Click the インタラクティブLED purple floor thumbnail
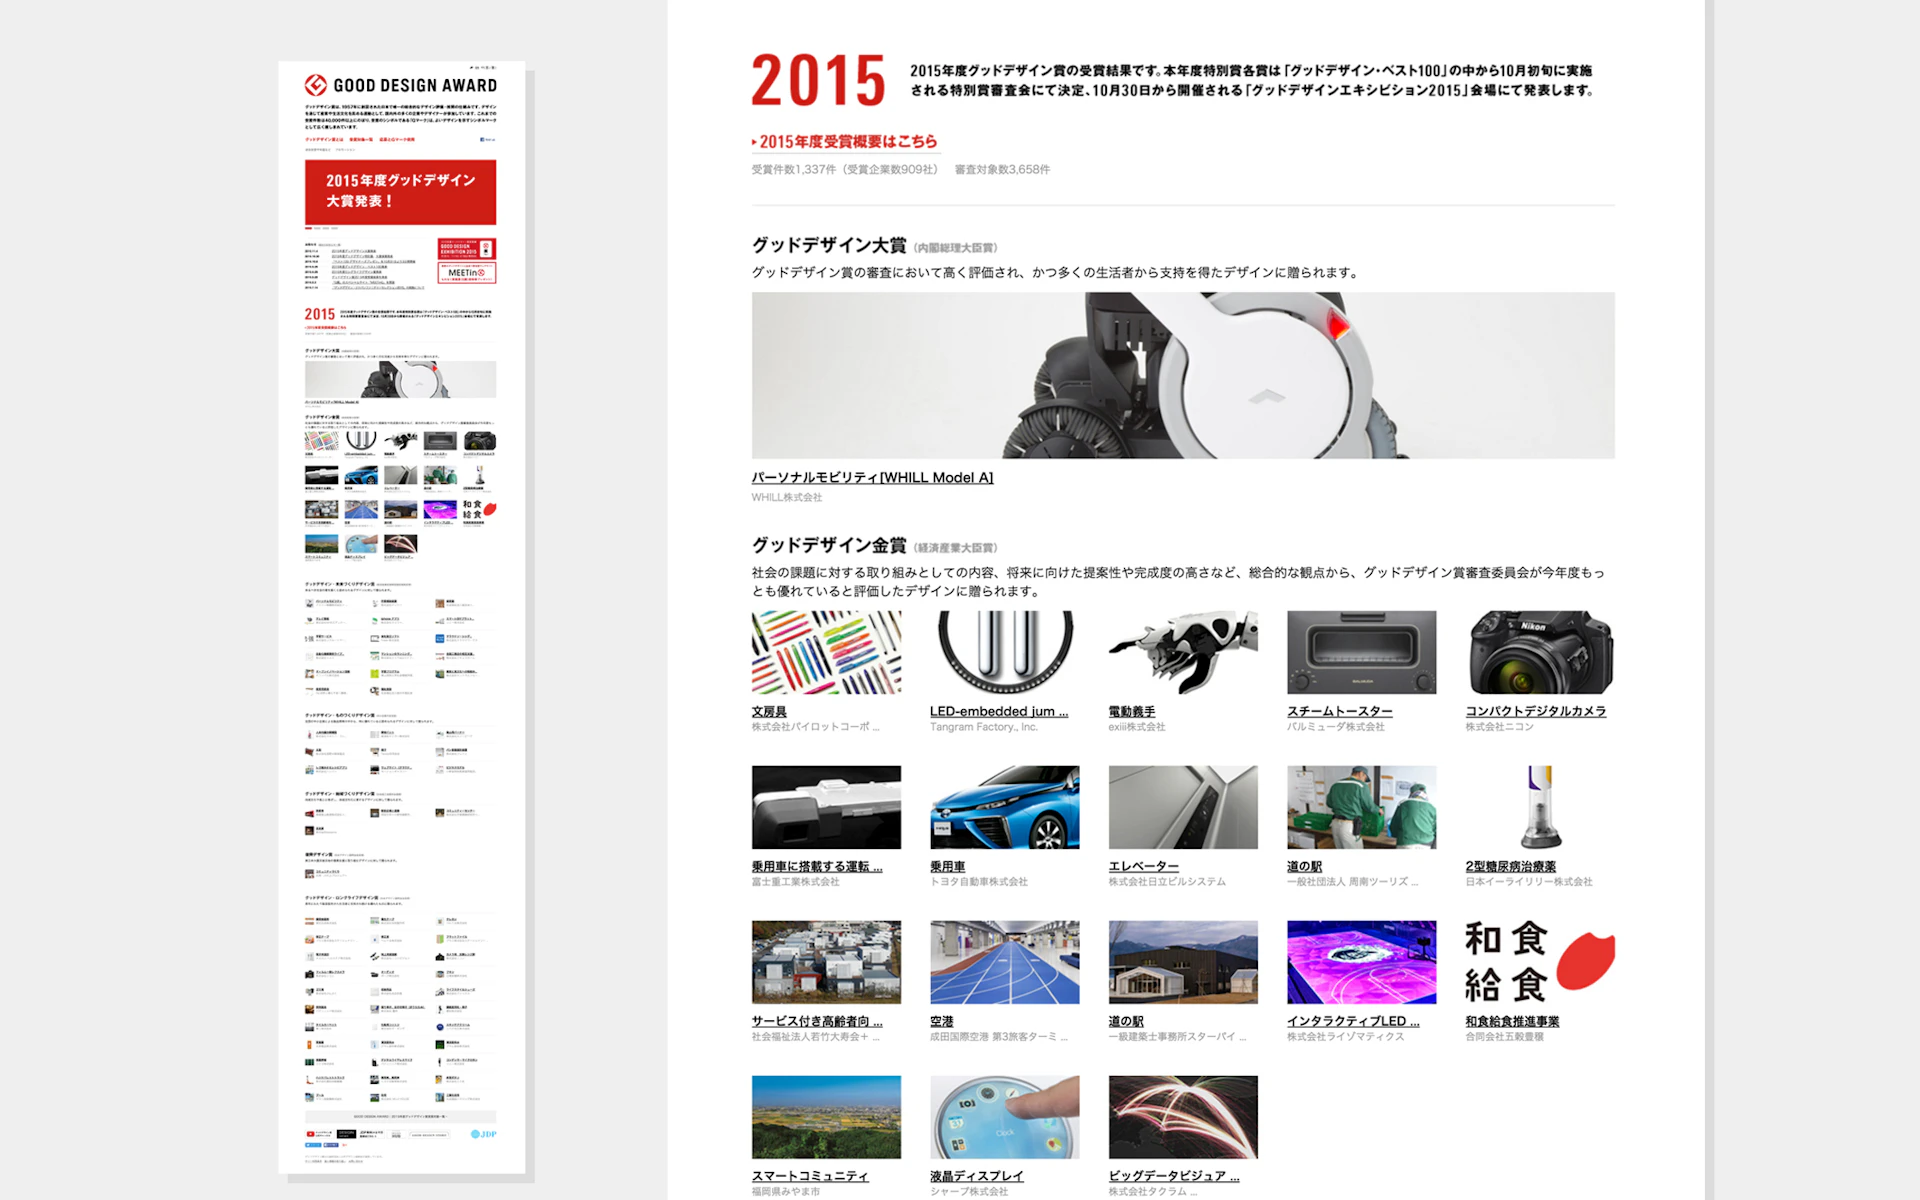Image resolution: width=1920 pixels, height=1200 pixels. click(x=1361, y=962)
